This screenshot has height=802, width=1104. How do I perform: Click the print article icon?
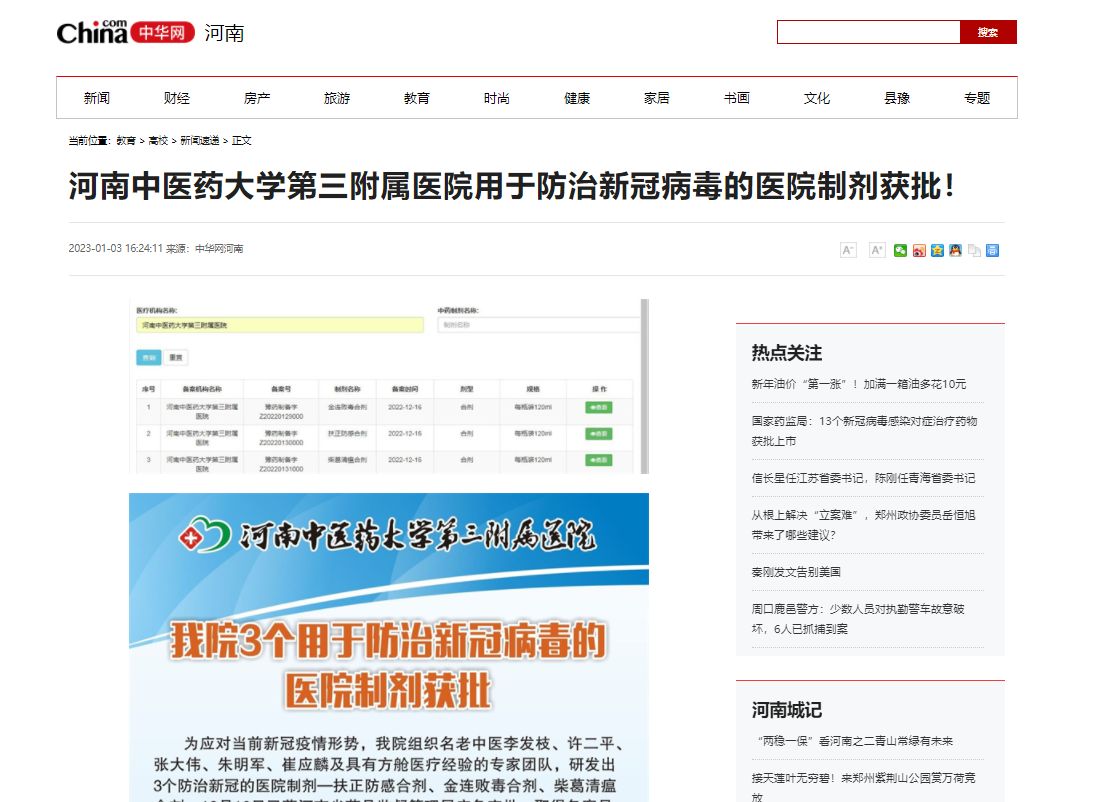pyautogui.click(x=992, y=250)
